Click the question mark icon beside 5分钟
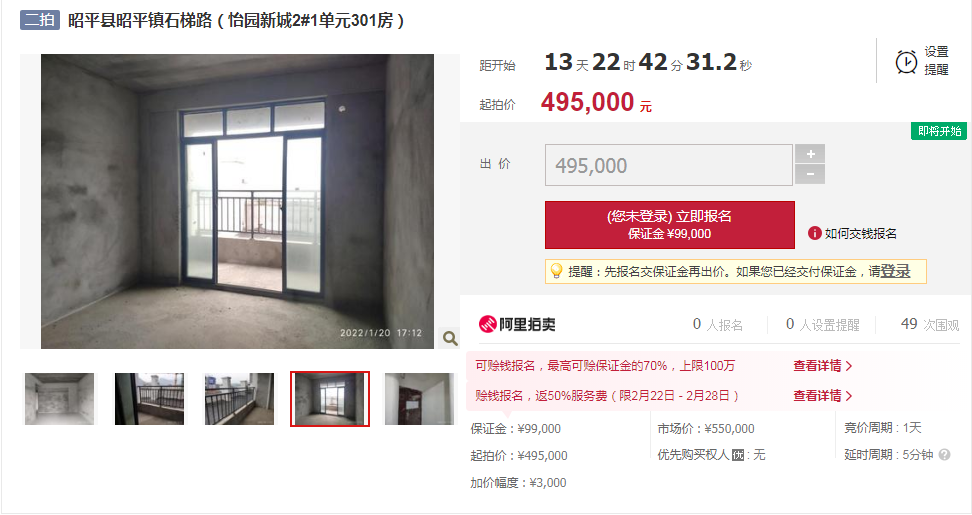Viewport: 972px width, 515px height. click(x=944, y=455)
